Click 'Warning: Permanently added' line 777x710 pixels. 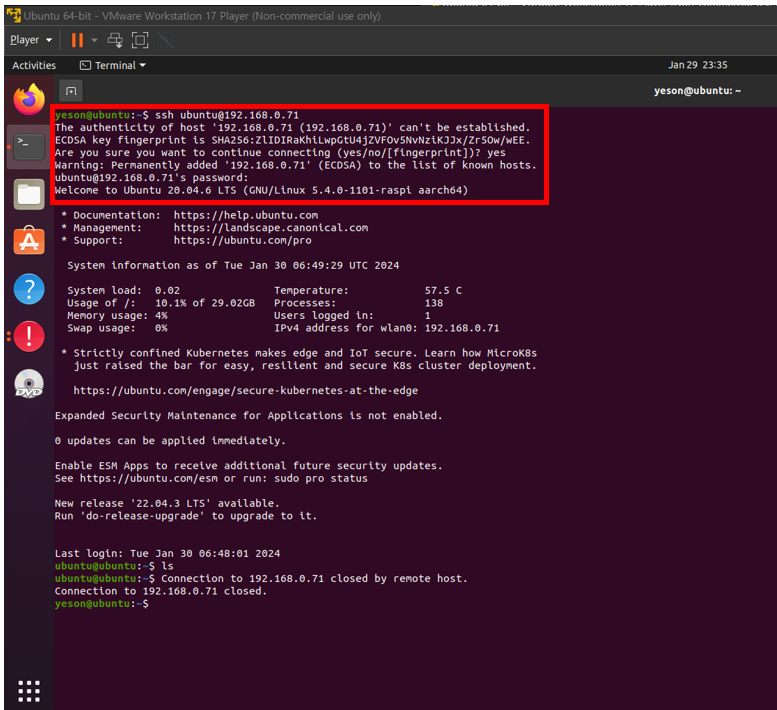[x=295, y=165]
